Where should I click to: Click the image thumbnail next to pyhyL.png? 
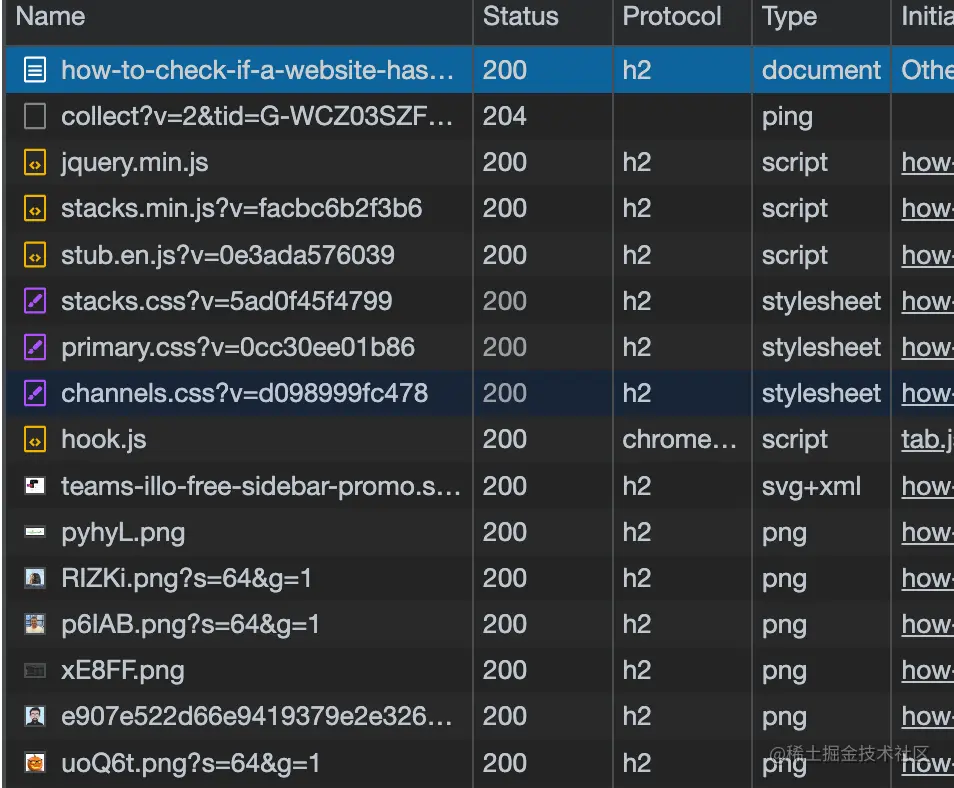[35, 532]
